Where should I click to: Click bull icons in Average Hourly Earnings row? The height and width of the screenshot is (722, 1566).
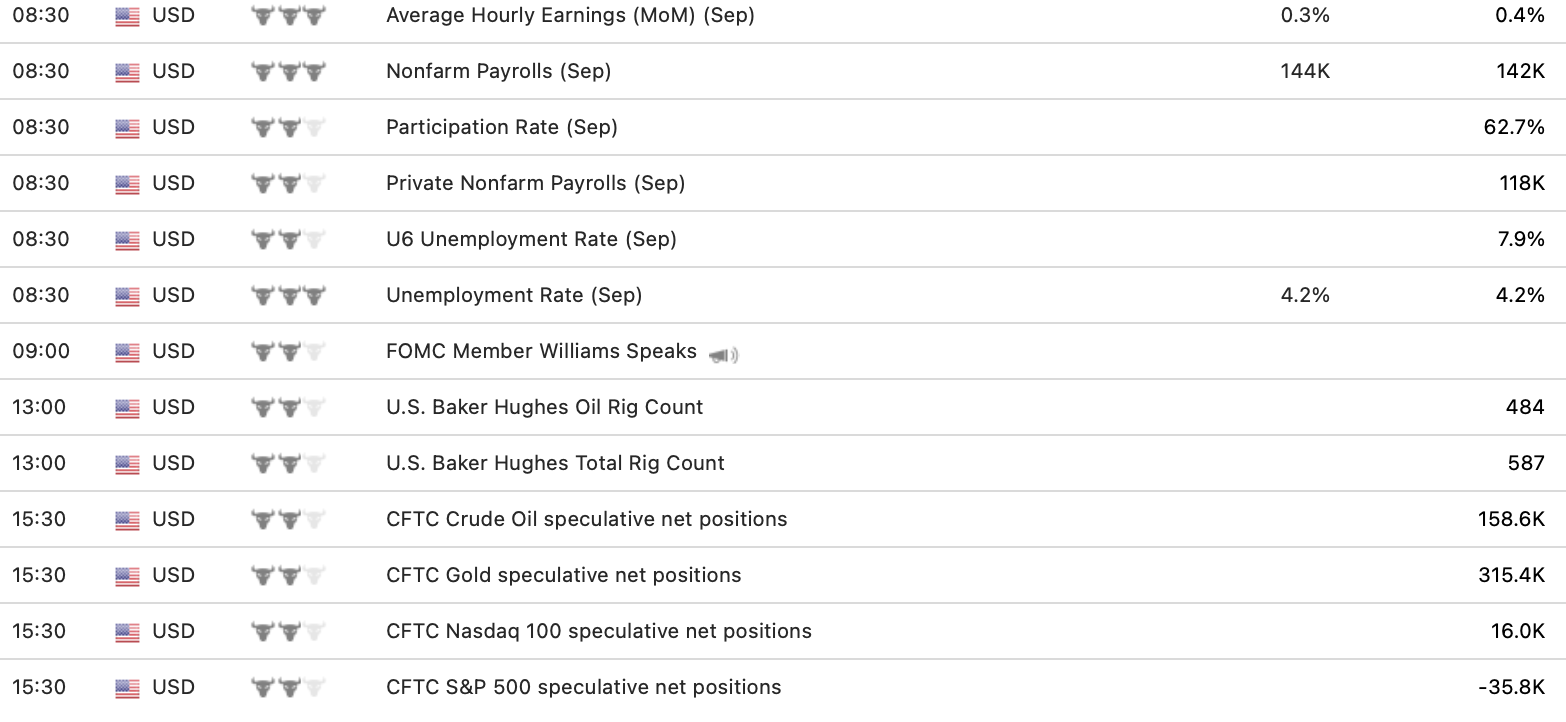click(288, 16)
